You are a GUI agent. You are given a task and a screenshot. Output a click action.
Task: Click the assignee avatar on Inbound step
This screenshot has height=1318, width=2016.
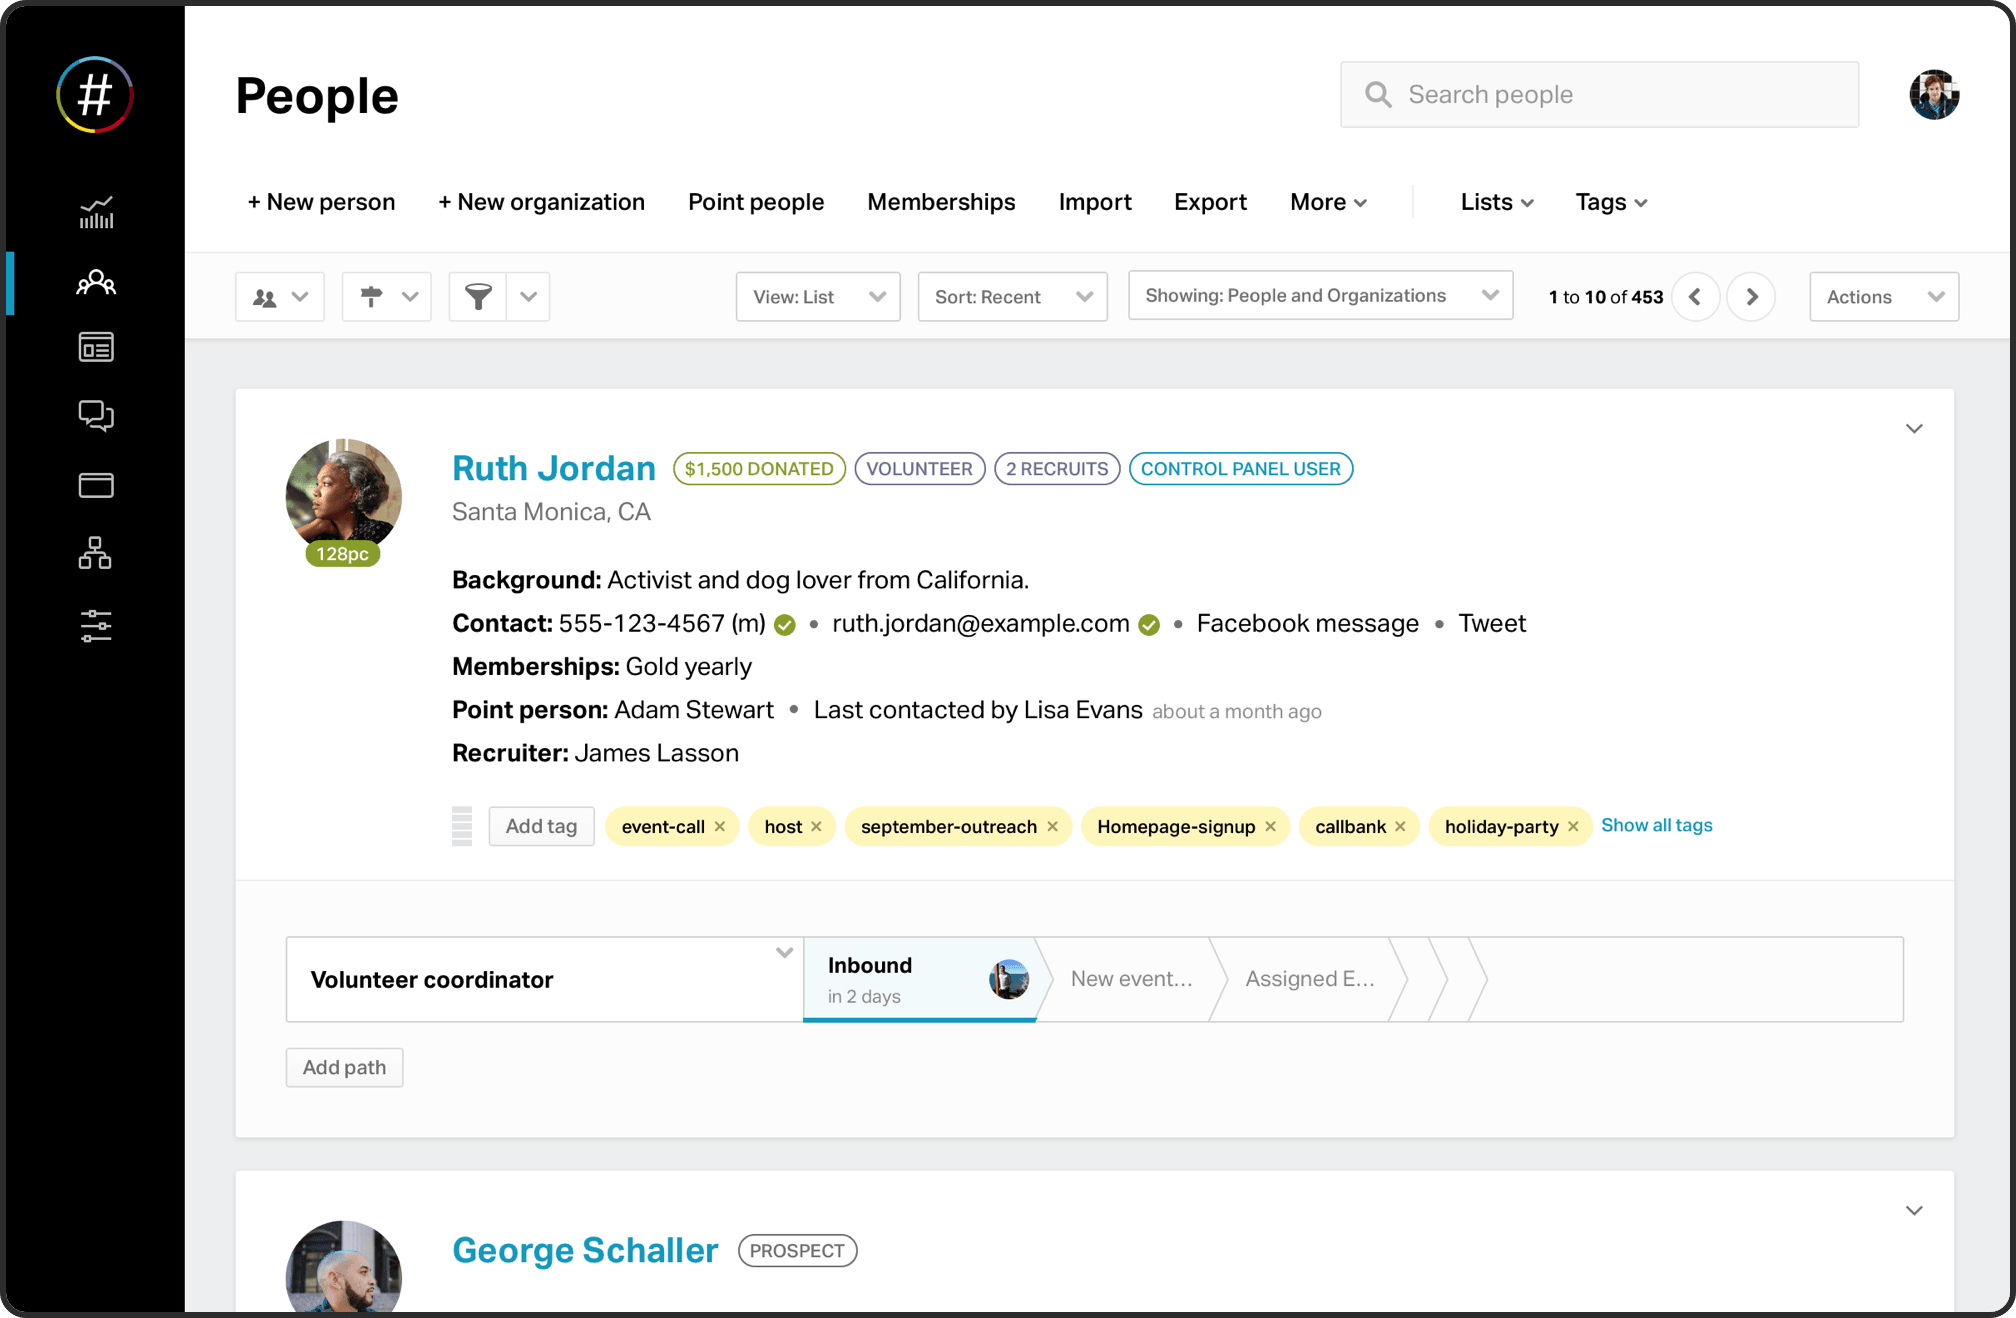coord(1008,979)
